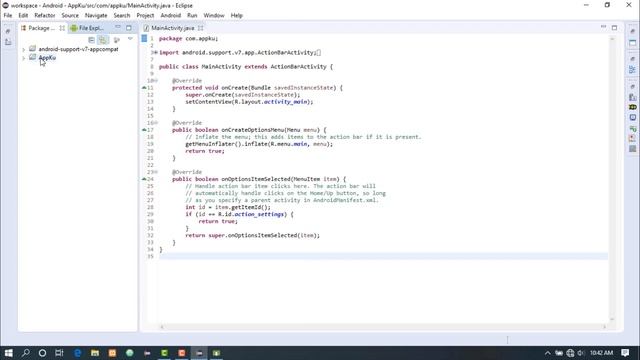Open Package Explorer view menu arrow
Viewport: 640px width, 360px height.
point(130,39)
